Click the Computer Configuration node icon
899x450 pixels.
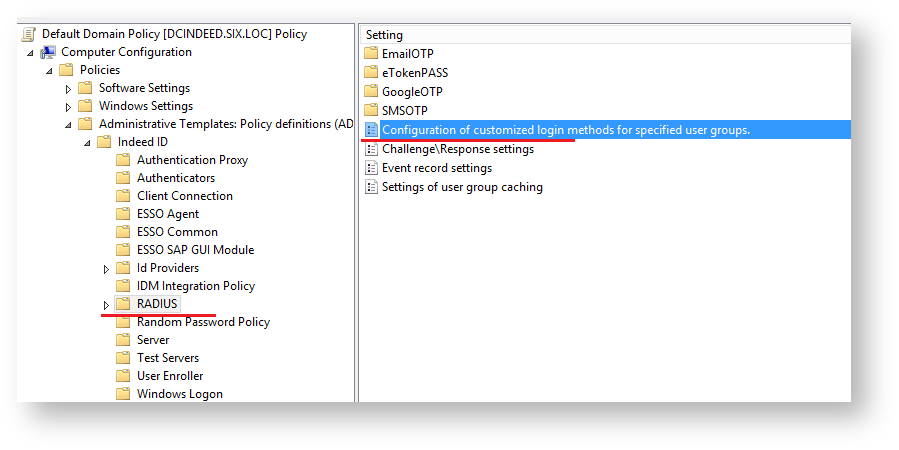tap(48, 52)
